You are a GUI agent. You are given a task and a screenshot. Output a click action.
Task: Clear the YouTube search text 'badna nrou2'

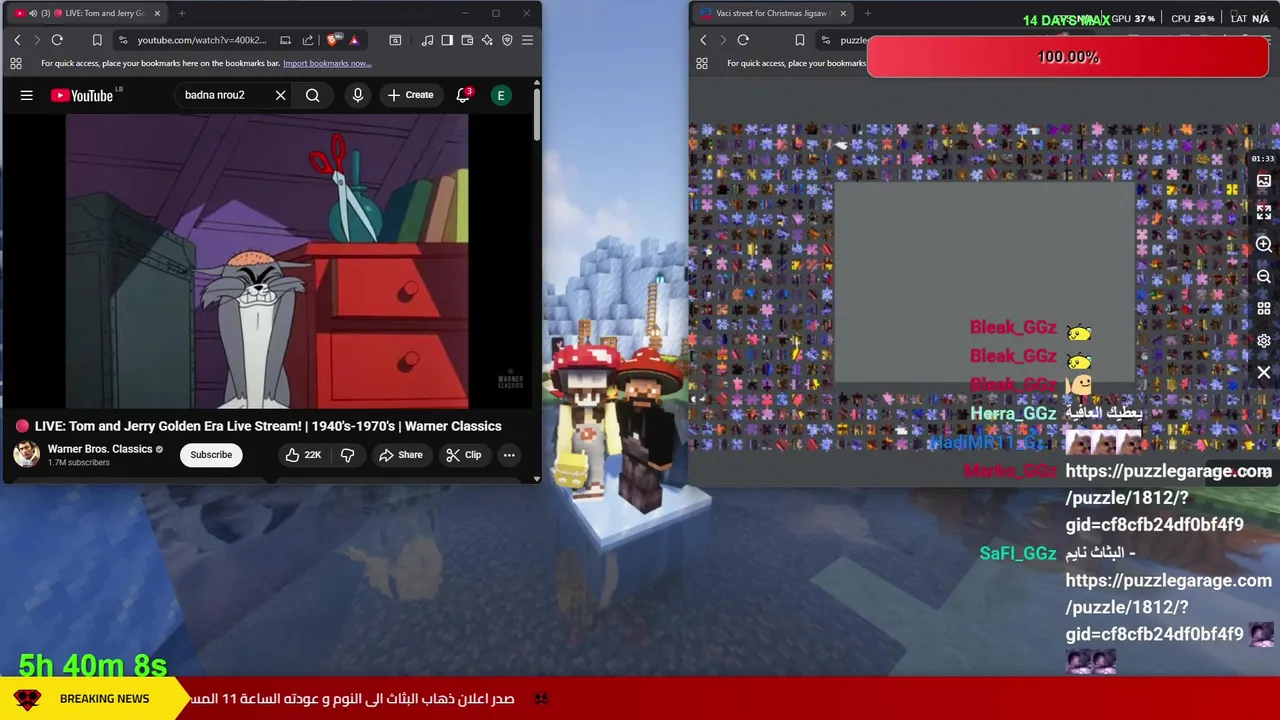coord(280,95)
